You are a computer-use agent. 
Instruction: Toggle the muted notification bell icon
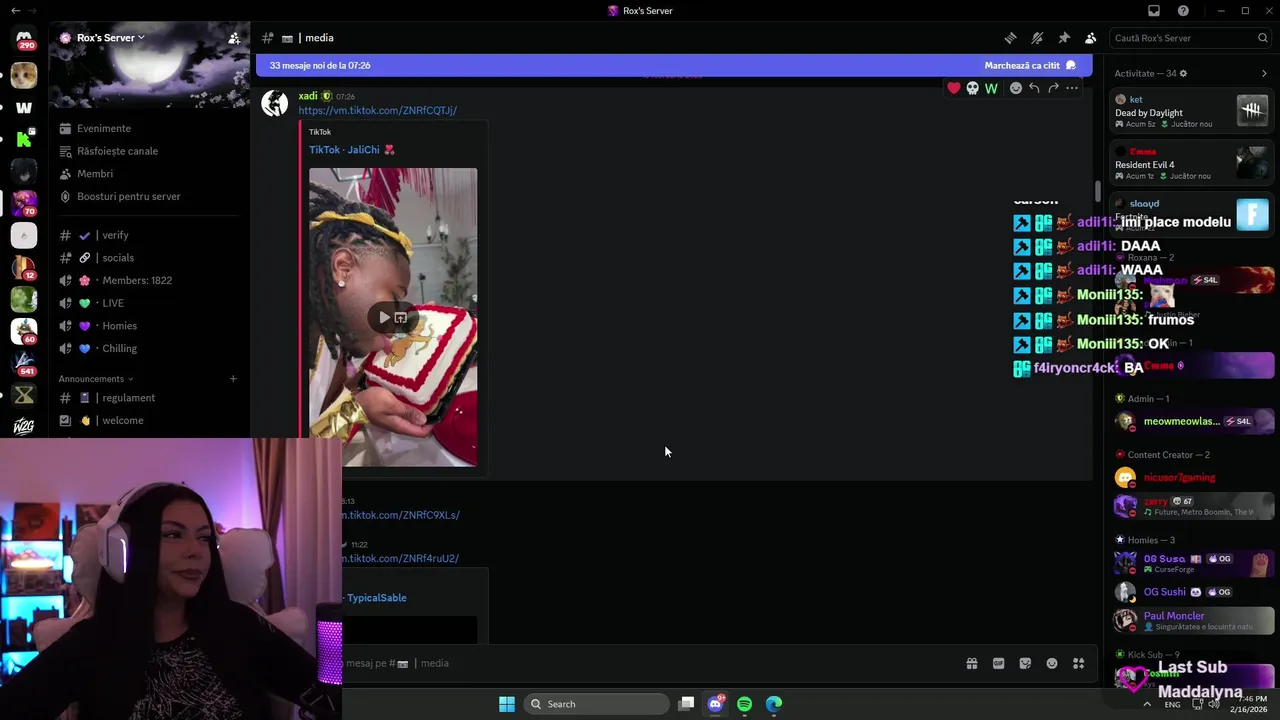[1037, 38]
